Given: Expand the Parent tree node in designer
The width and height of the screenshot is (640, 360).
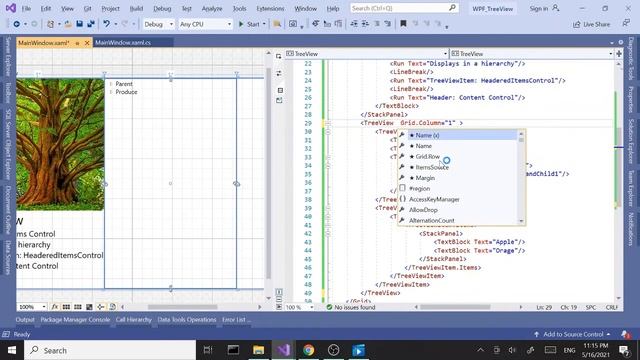Looking at the screenshot, I should pyautogui.click(x=111, y=84).
